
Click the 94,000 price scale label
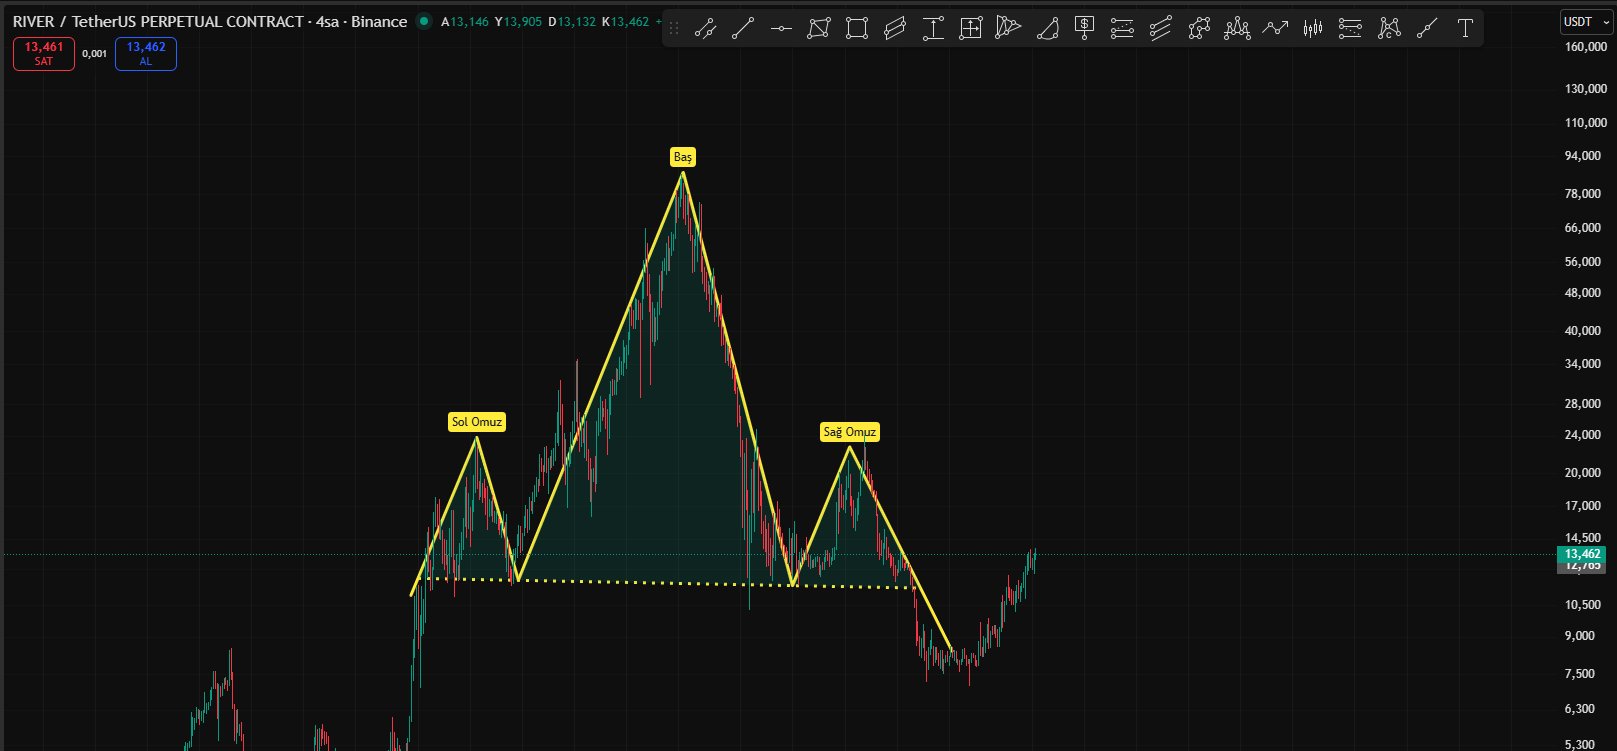(1583, 156)
